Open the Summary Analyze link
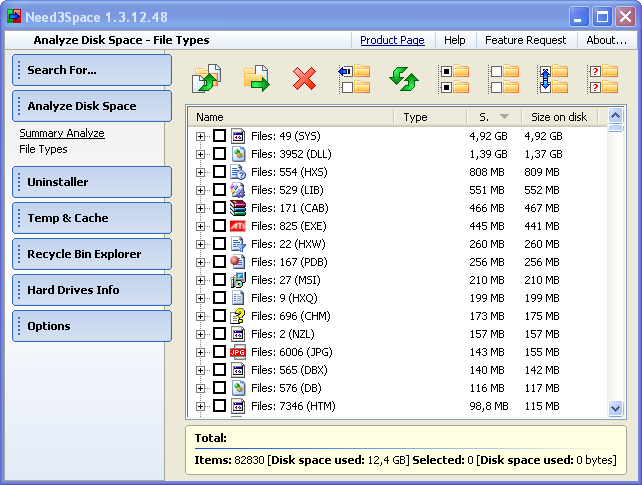This screenshot has width=642, height=485. (62, 133)
